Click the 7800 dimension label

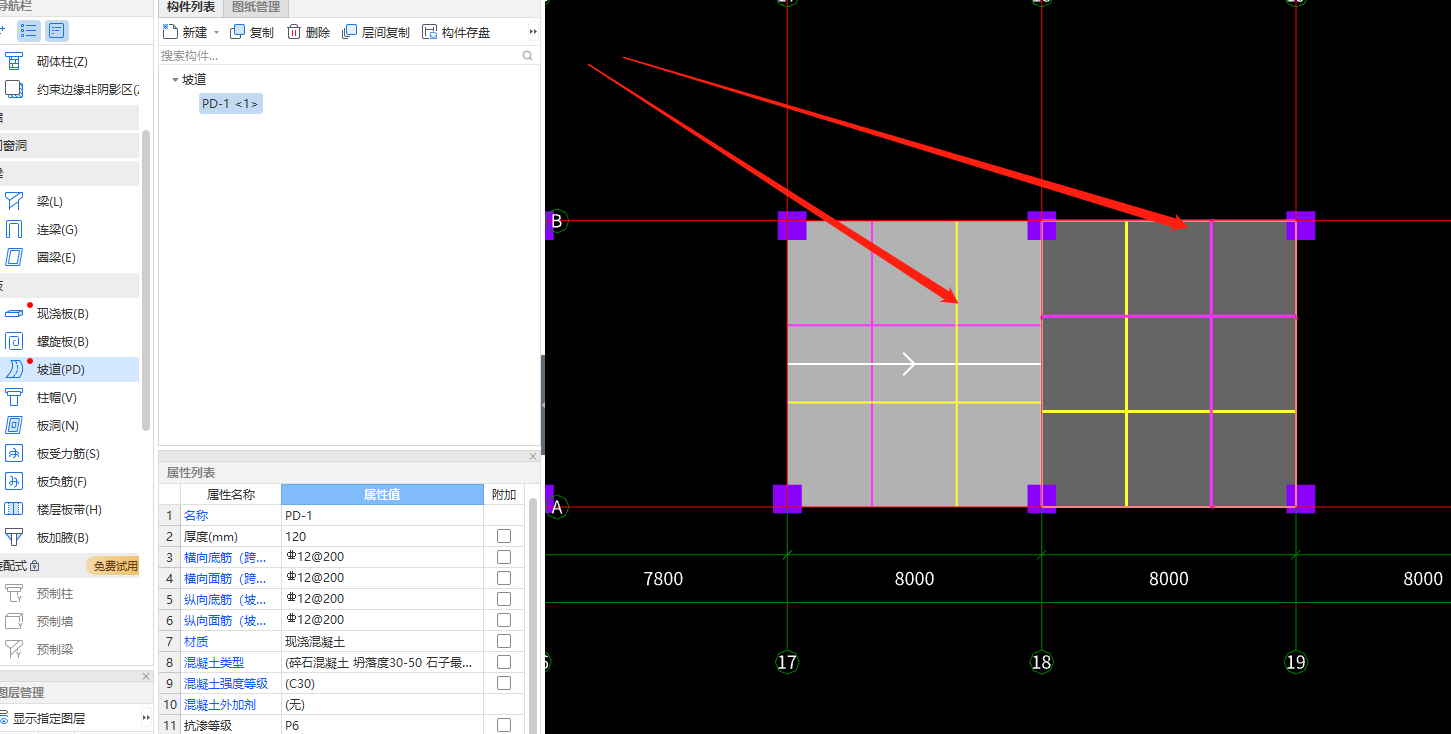[664, 579]
